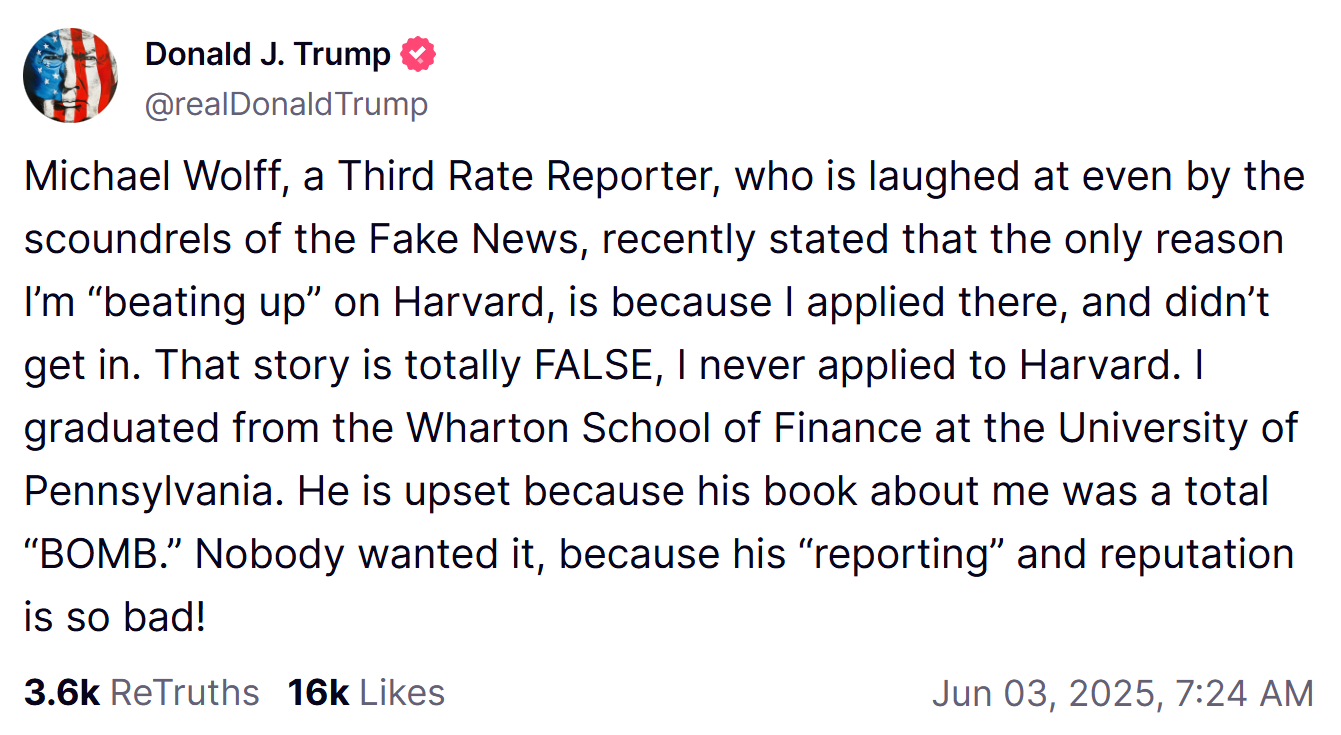View the 3.6k ReTruths count
Viewport: 1341px width, 735px height.
click(141, 692)
